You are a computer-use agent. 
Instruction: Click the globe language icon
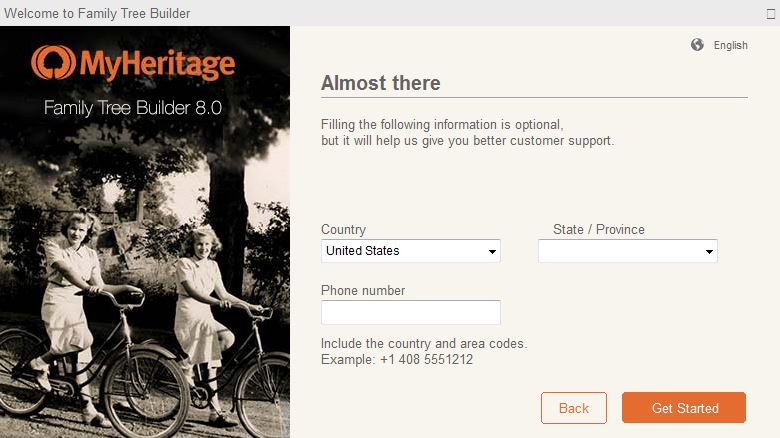tap(697, 45)
